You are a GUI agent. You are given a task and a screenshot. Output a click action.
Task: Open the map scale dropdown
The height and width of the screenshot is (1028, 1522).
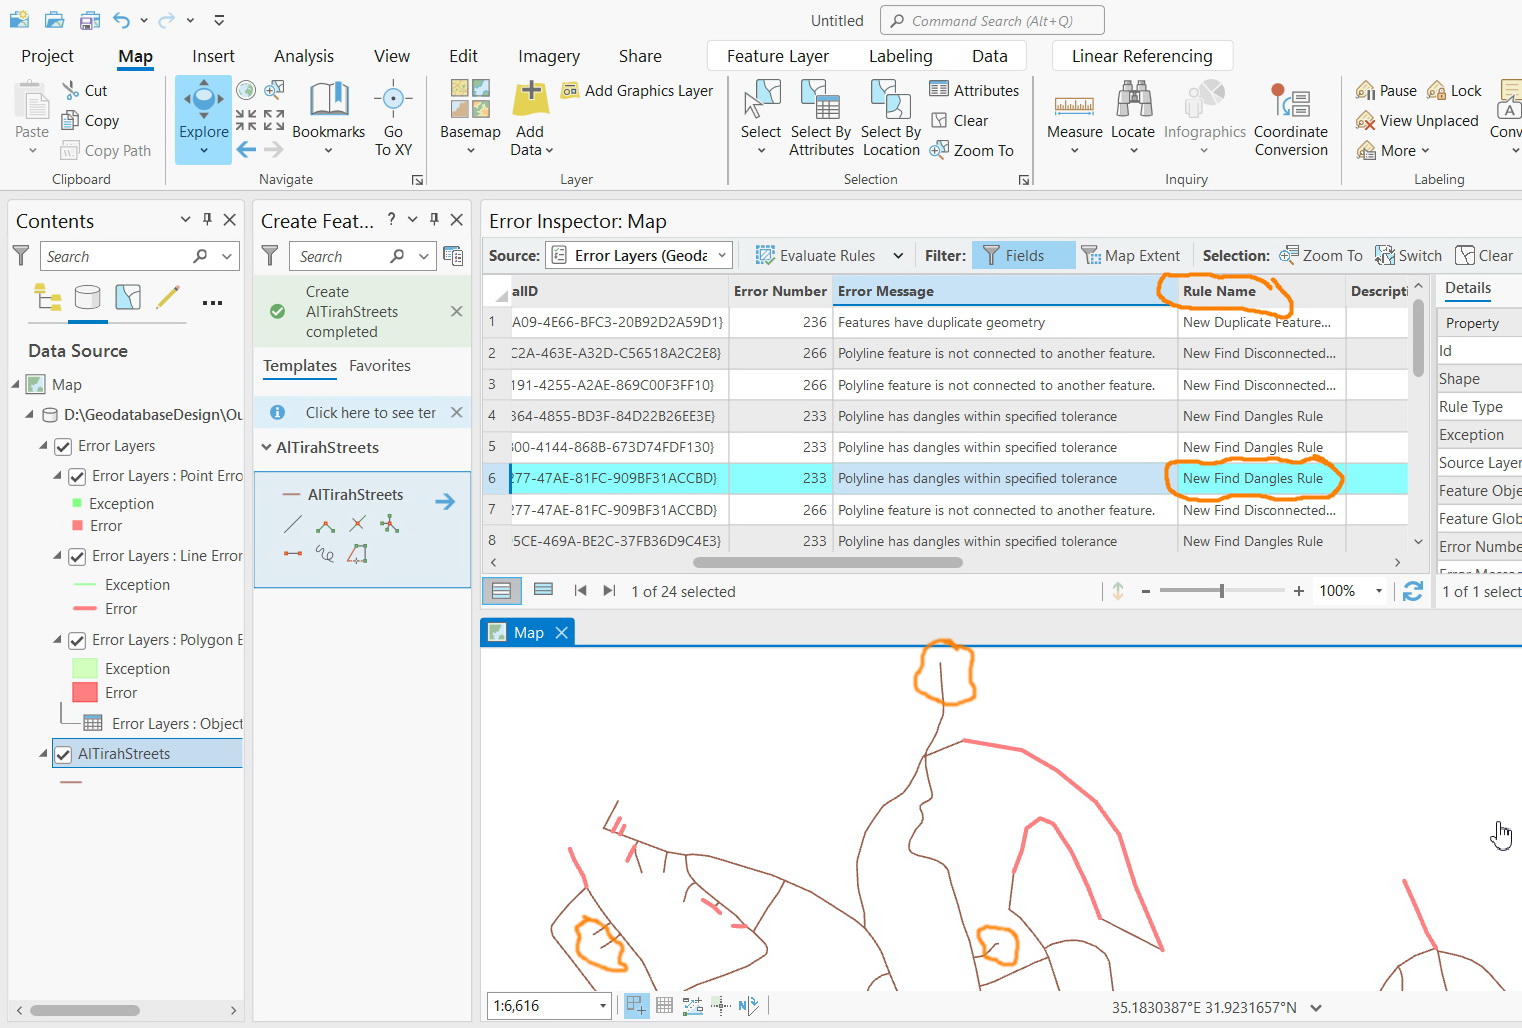[x=601, y=1006]
